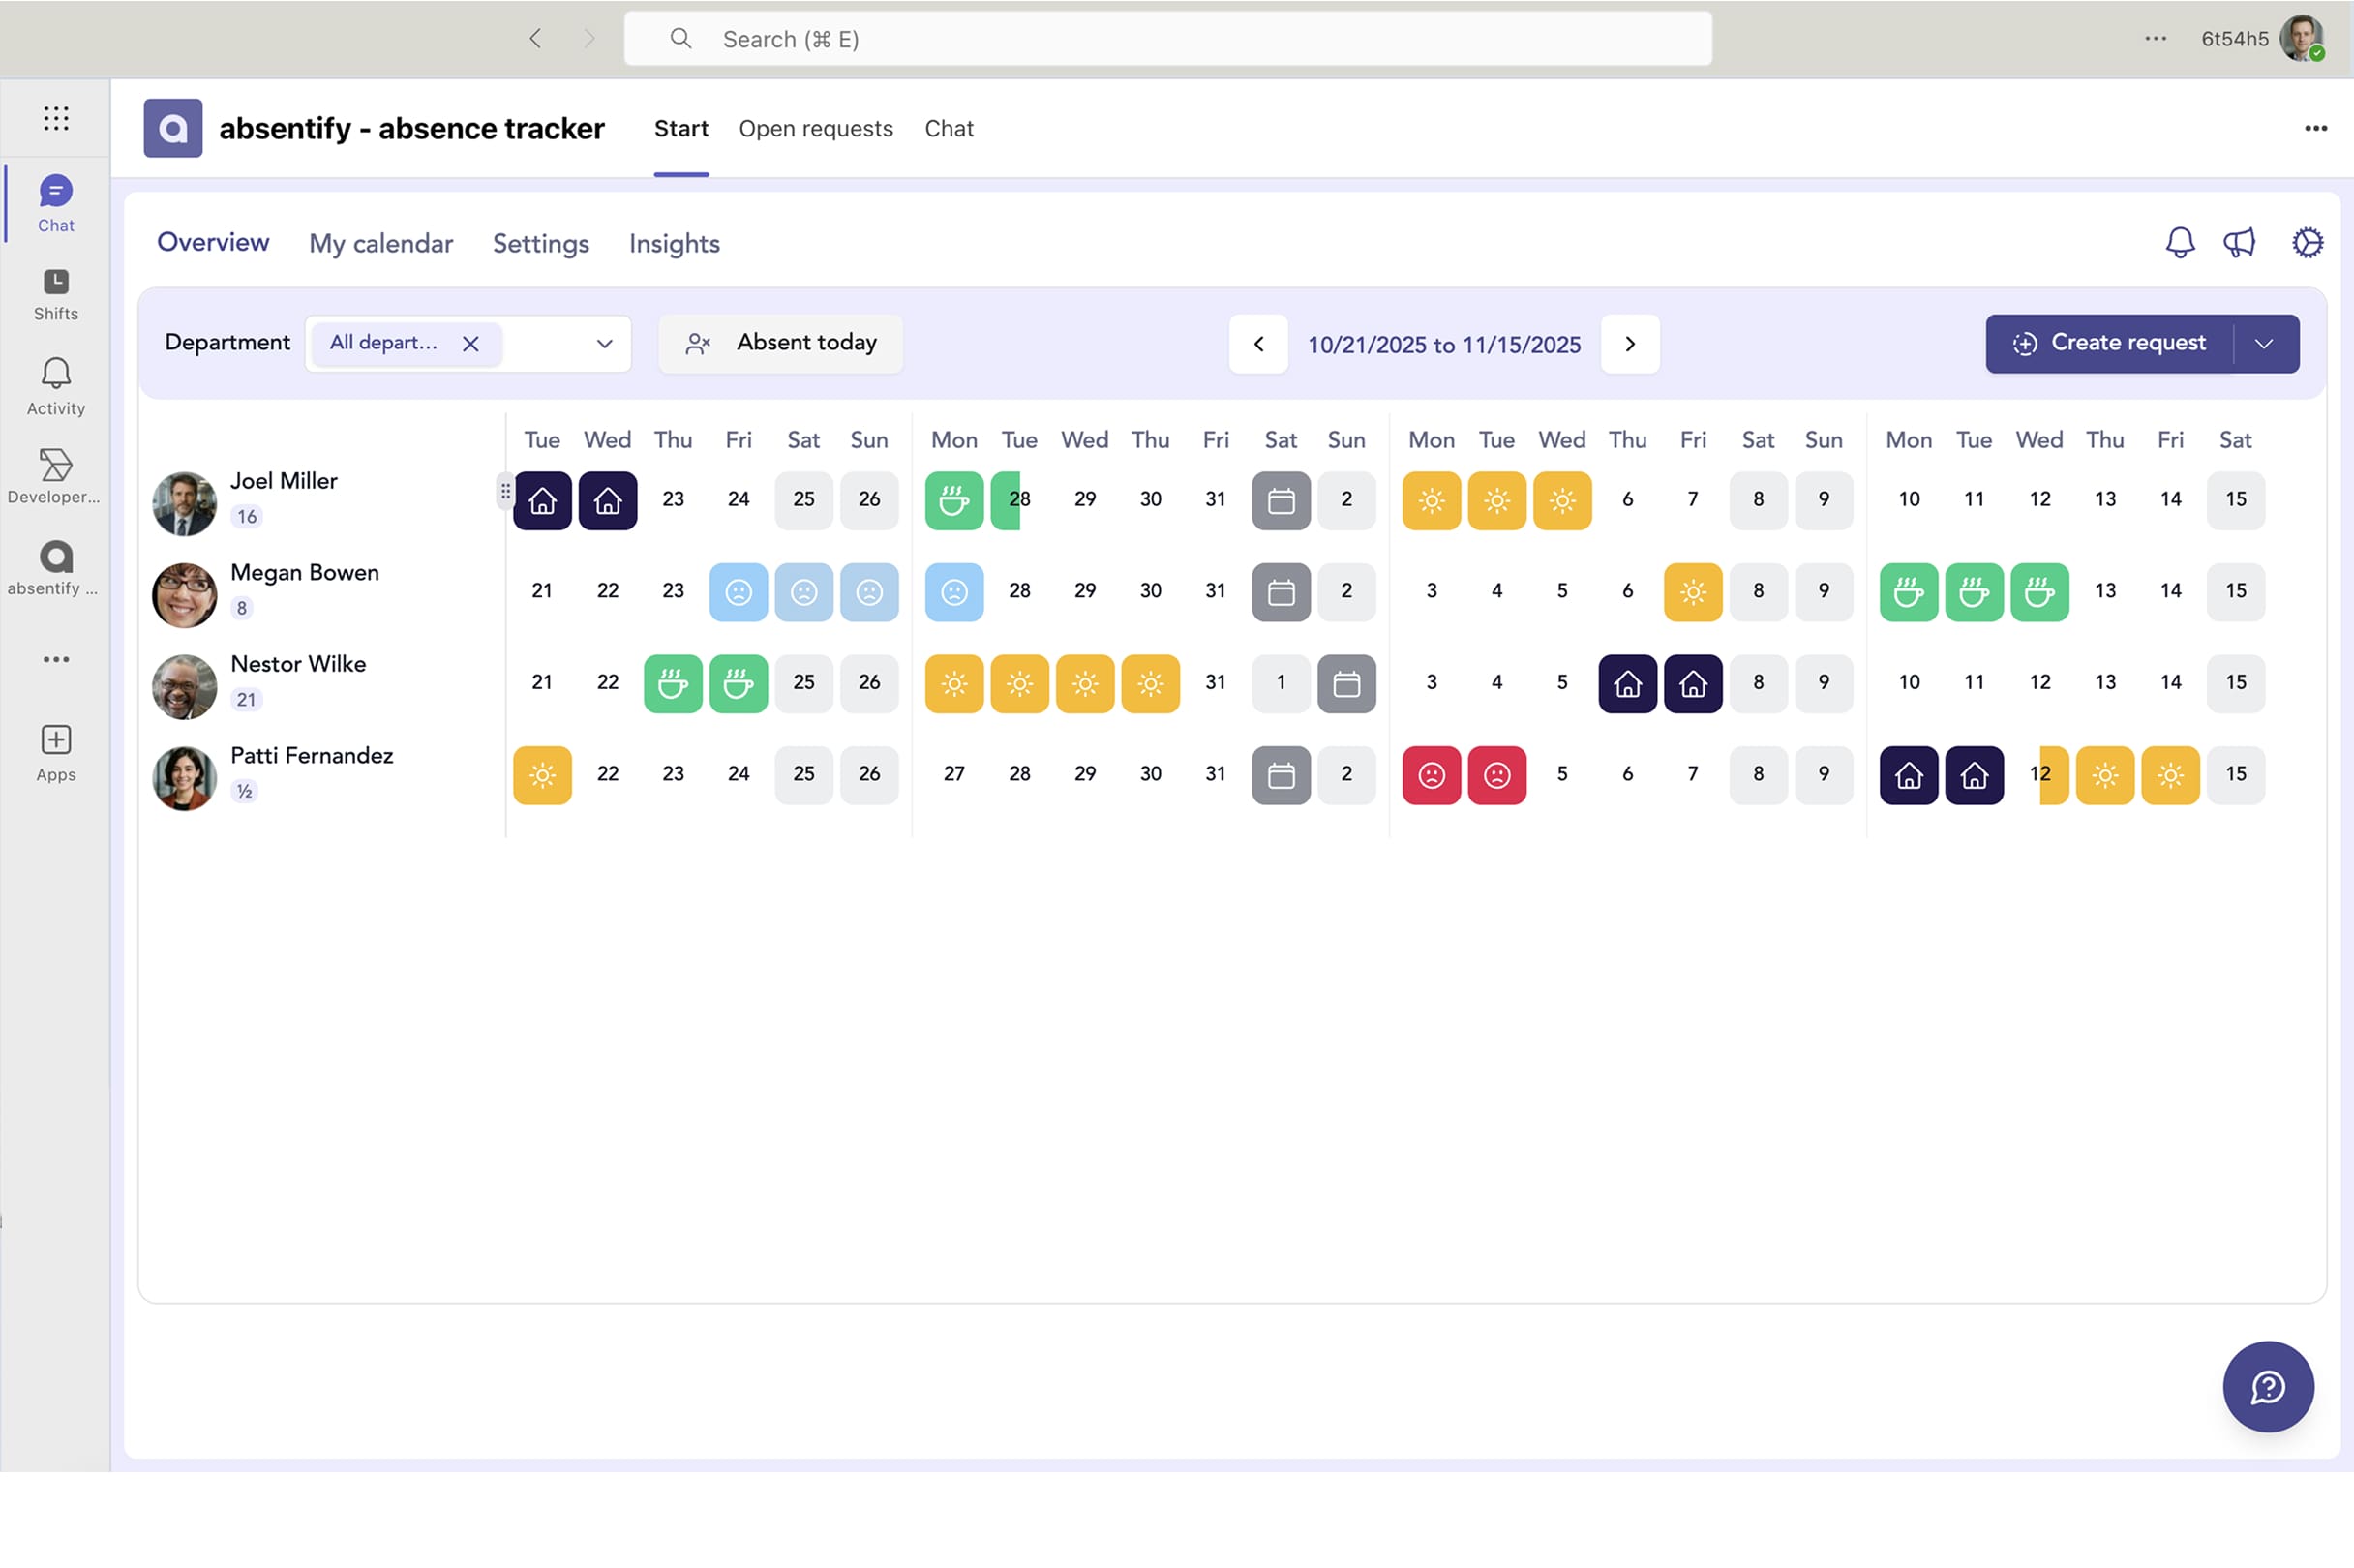Image resolution: width=2354 pixels, height=1568 pixels.
Task: Open the Create request dropdown arrow
Action: click(2264, 344)
